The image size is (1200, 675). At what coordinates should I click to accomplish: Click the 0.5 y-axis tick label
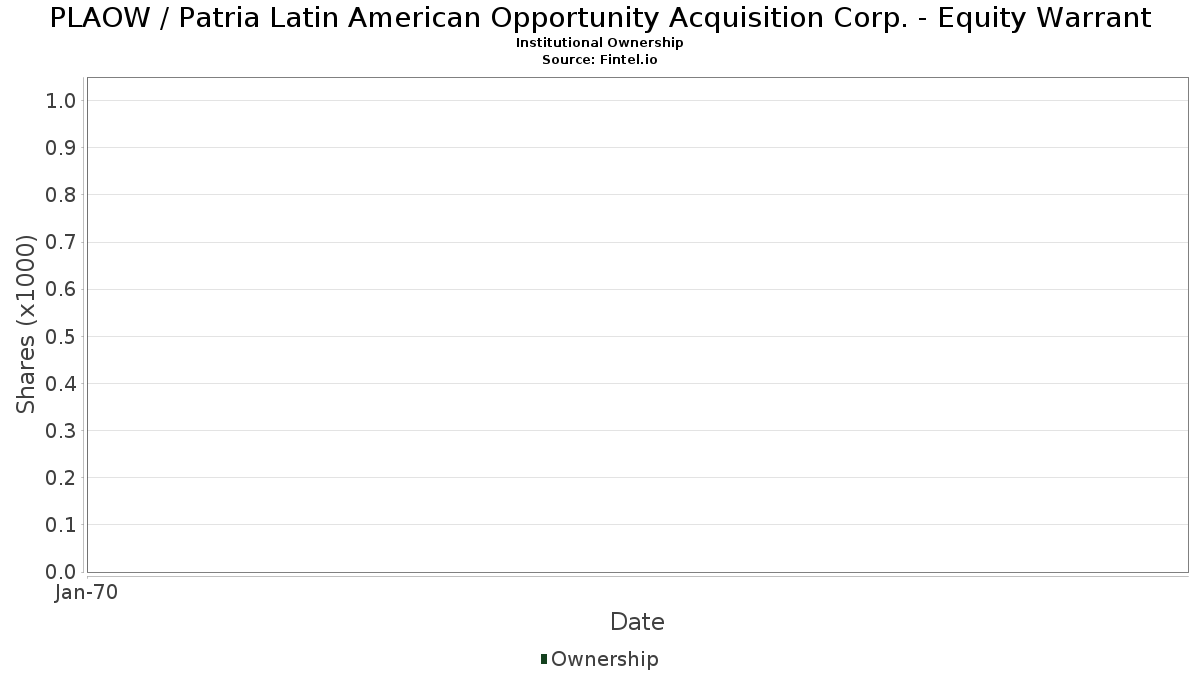click(61, 336)
